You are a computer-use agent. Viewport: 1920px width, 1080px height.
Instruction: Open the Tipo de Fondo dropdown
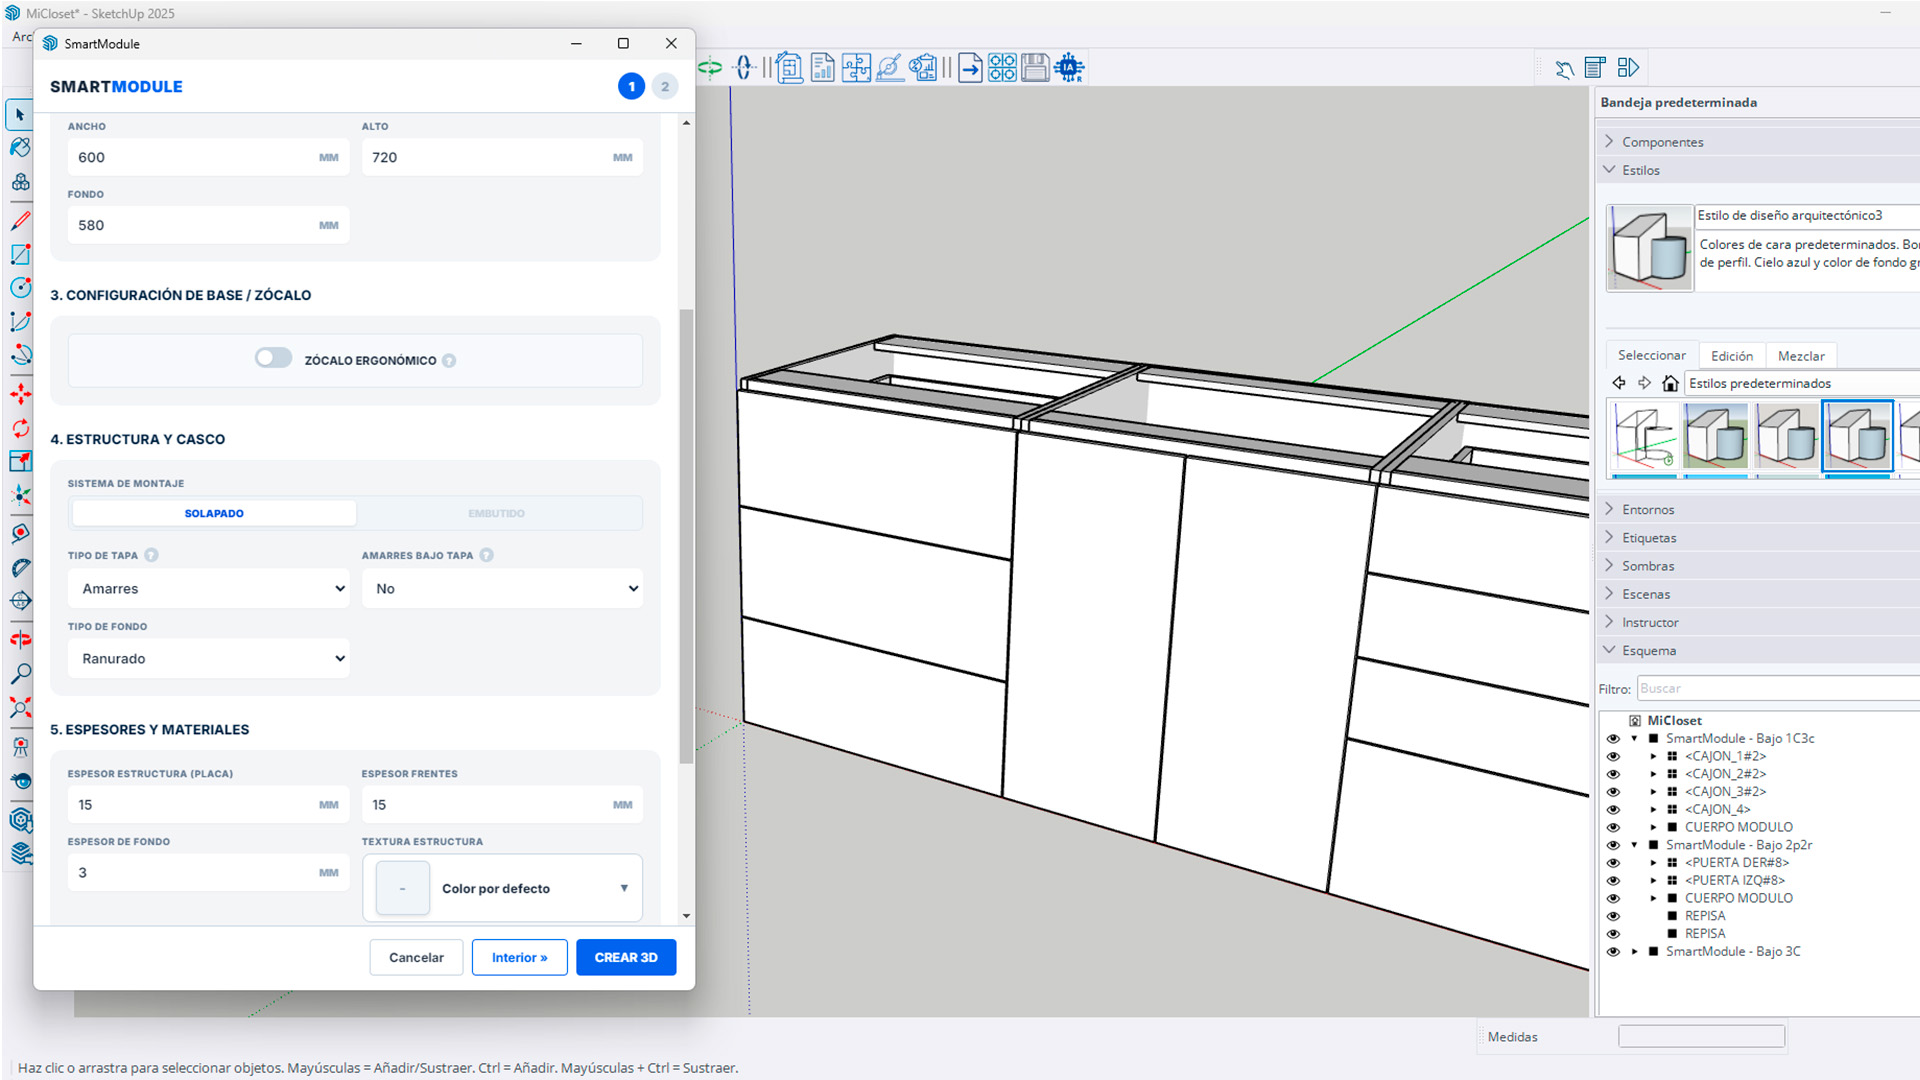click(x=209, y=659)
